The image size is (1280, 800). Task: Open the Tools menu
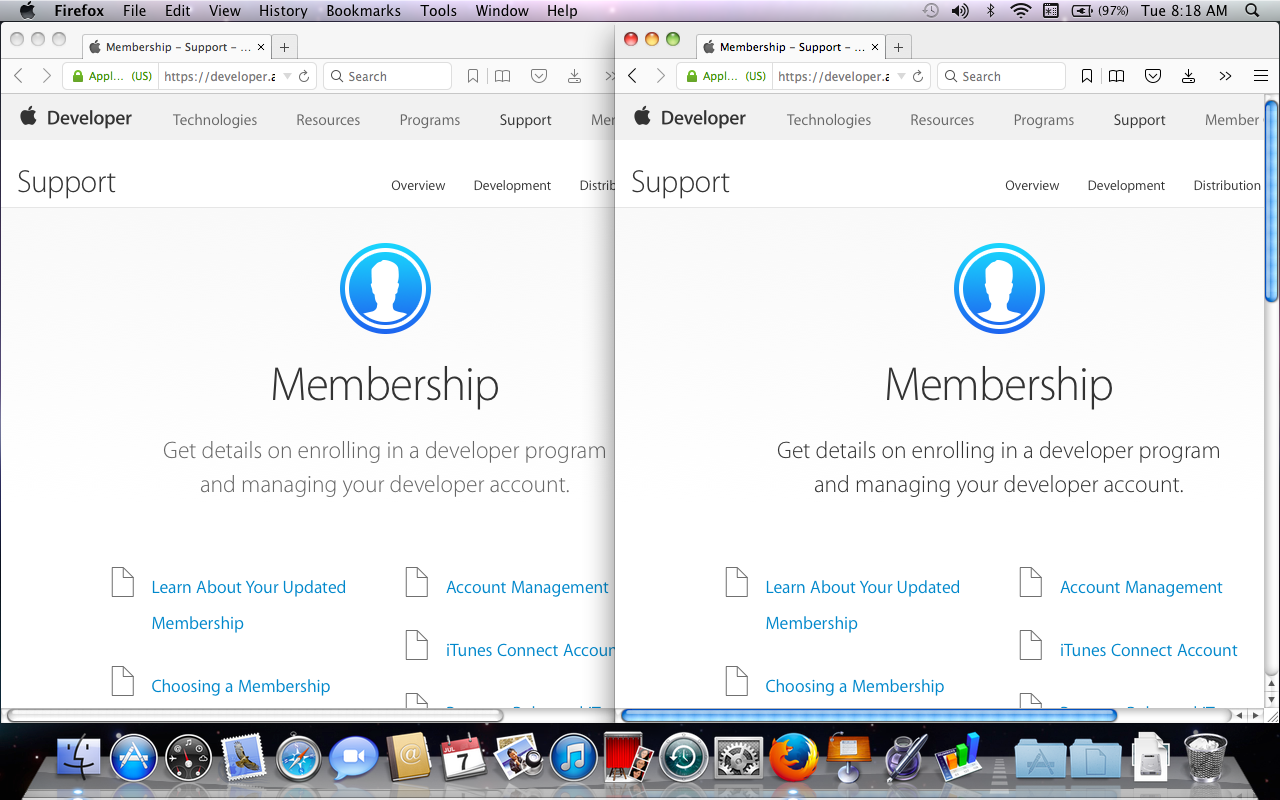tap(438, 11)
